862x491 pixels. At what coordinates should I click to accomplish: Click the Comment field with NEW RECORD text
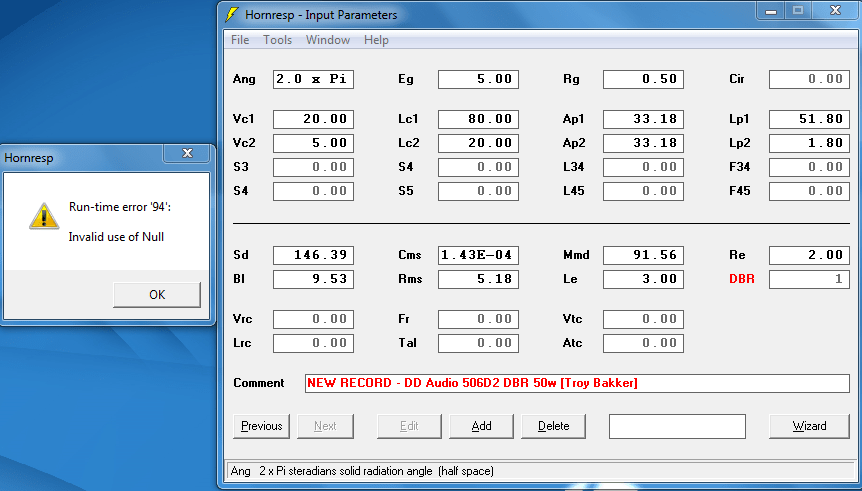[x=577, y=383]
